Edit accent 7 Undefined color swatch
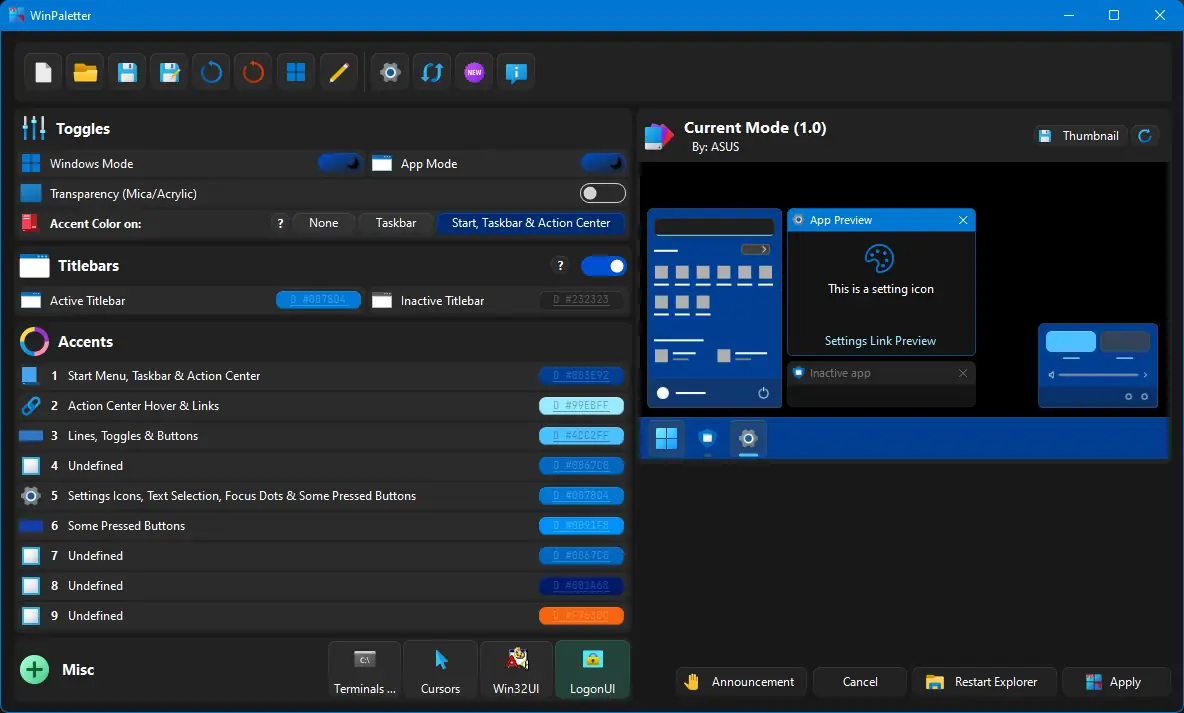The width and height of the screenshot is (1184, 713). pyautogui.click(x=581, y=555)
